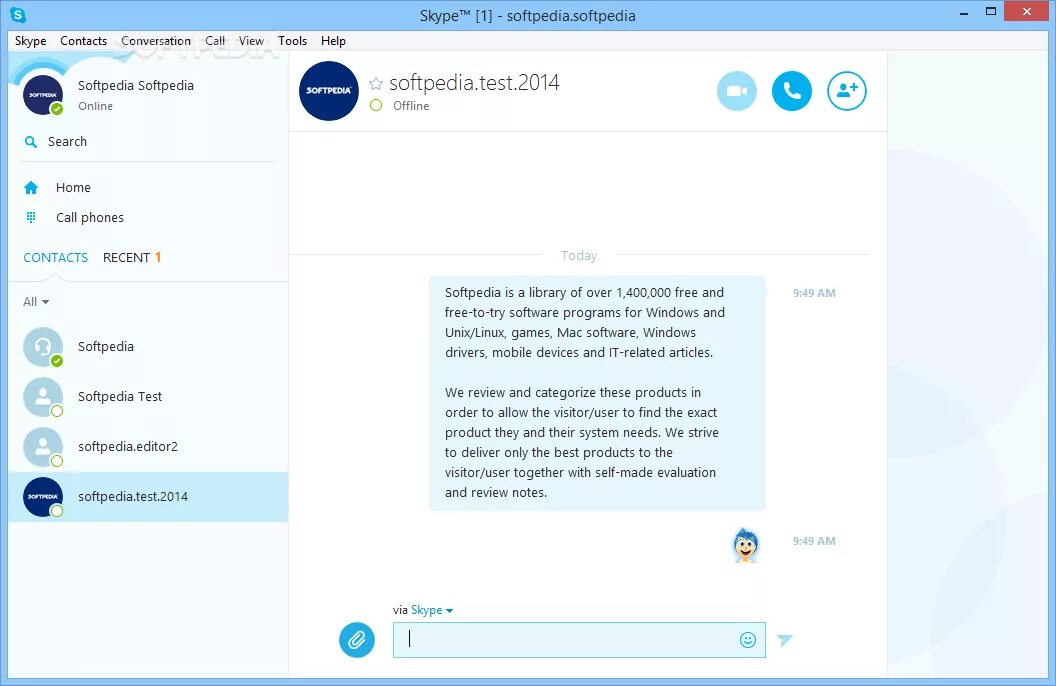This screenshot has height=686, width=1056.
Task: Click softpedia.test.2014 avatar in conversation header
Action: click(329, 91)
